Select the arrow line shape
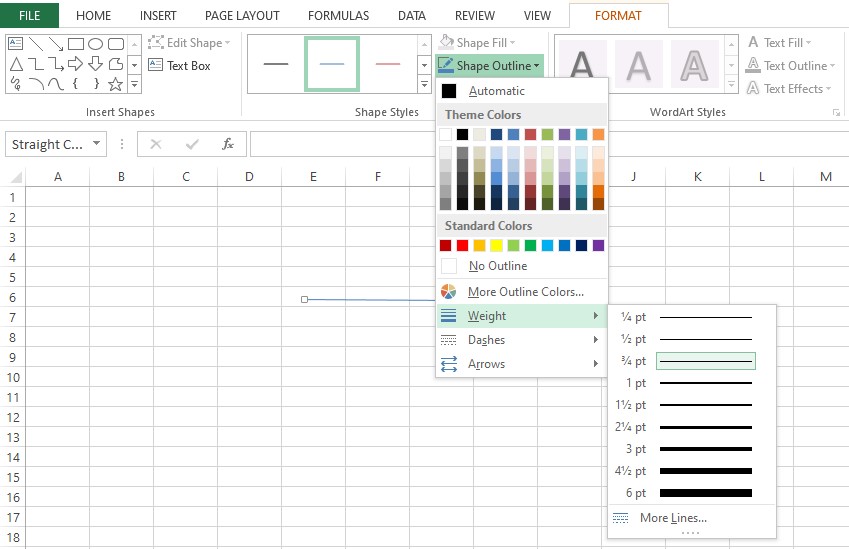This screenshot has width=849, height=549. click(56, 43)
